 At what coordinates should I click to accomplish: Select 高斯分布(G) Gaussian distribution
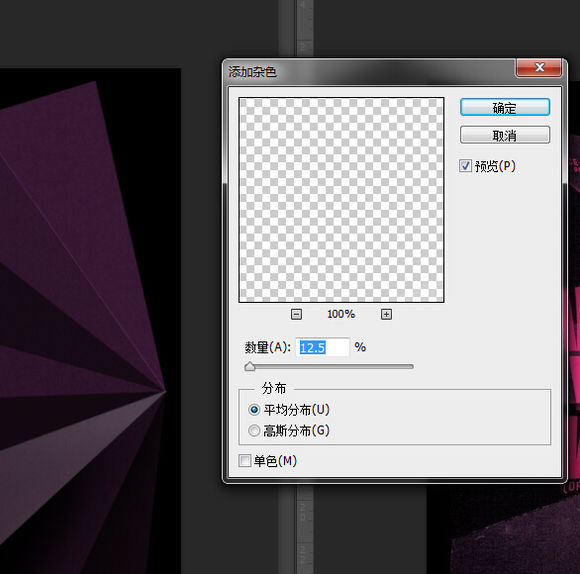coord(254,430)
